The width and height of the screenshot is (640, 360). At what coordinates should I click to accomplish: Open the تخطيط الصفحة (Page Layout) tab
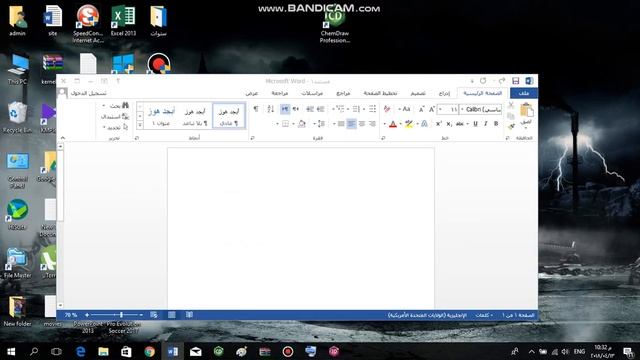(380, 93)
